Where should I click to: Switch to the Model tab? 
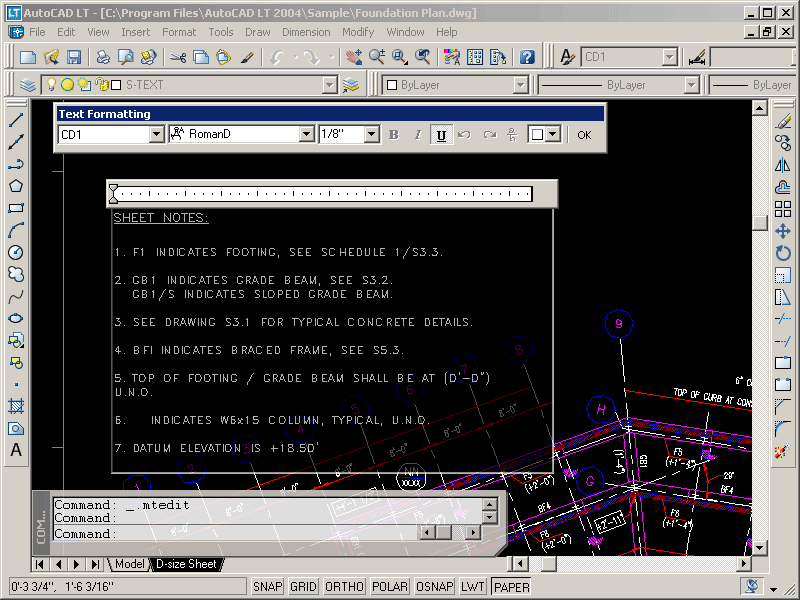(x=129, y=564)
